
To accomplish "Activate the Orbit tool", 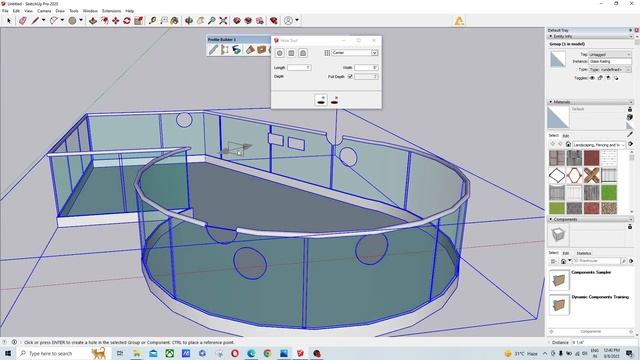I will click(189, 20).
